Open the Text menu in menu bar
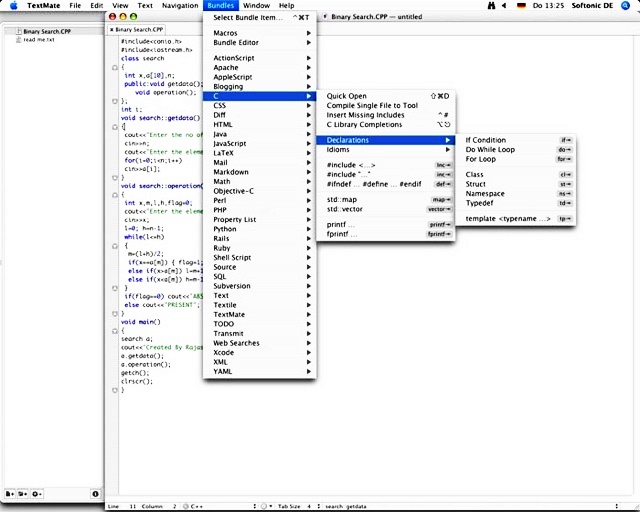Screen dimensions: 640x512 point(145,5)
